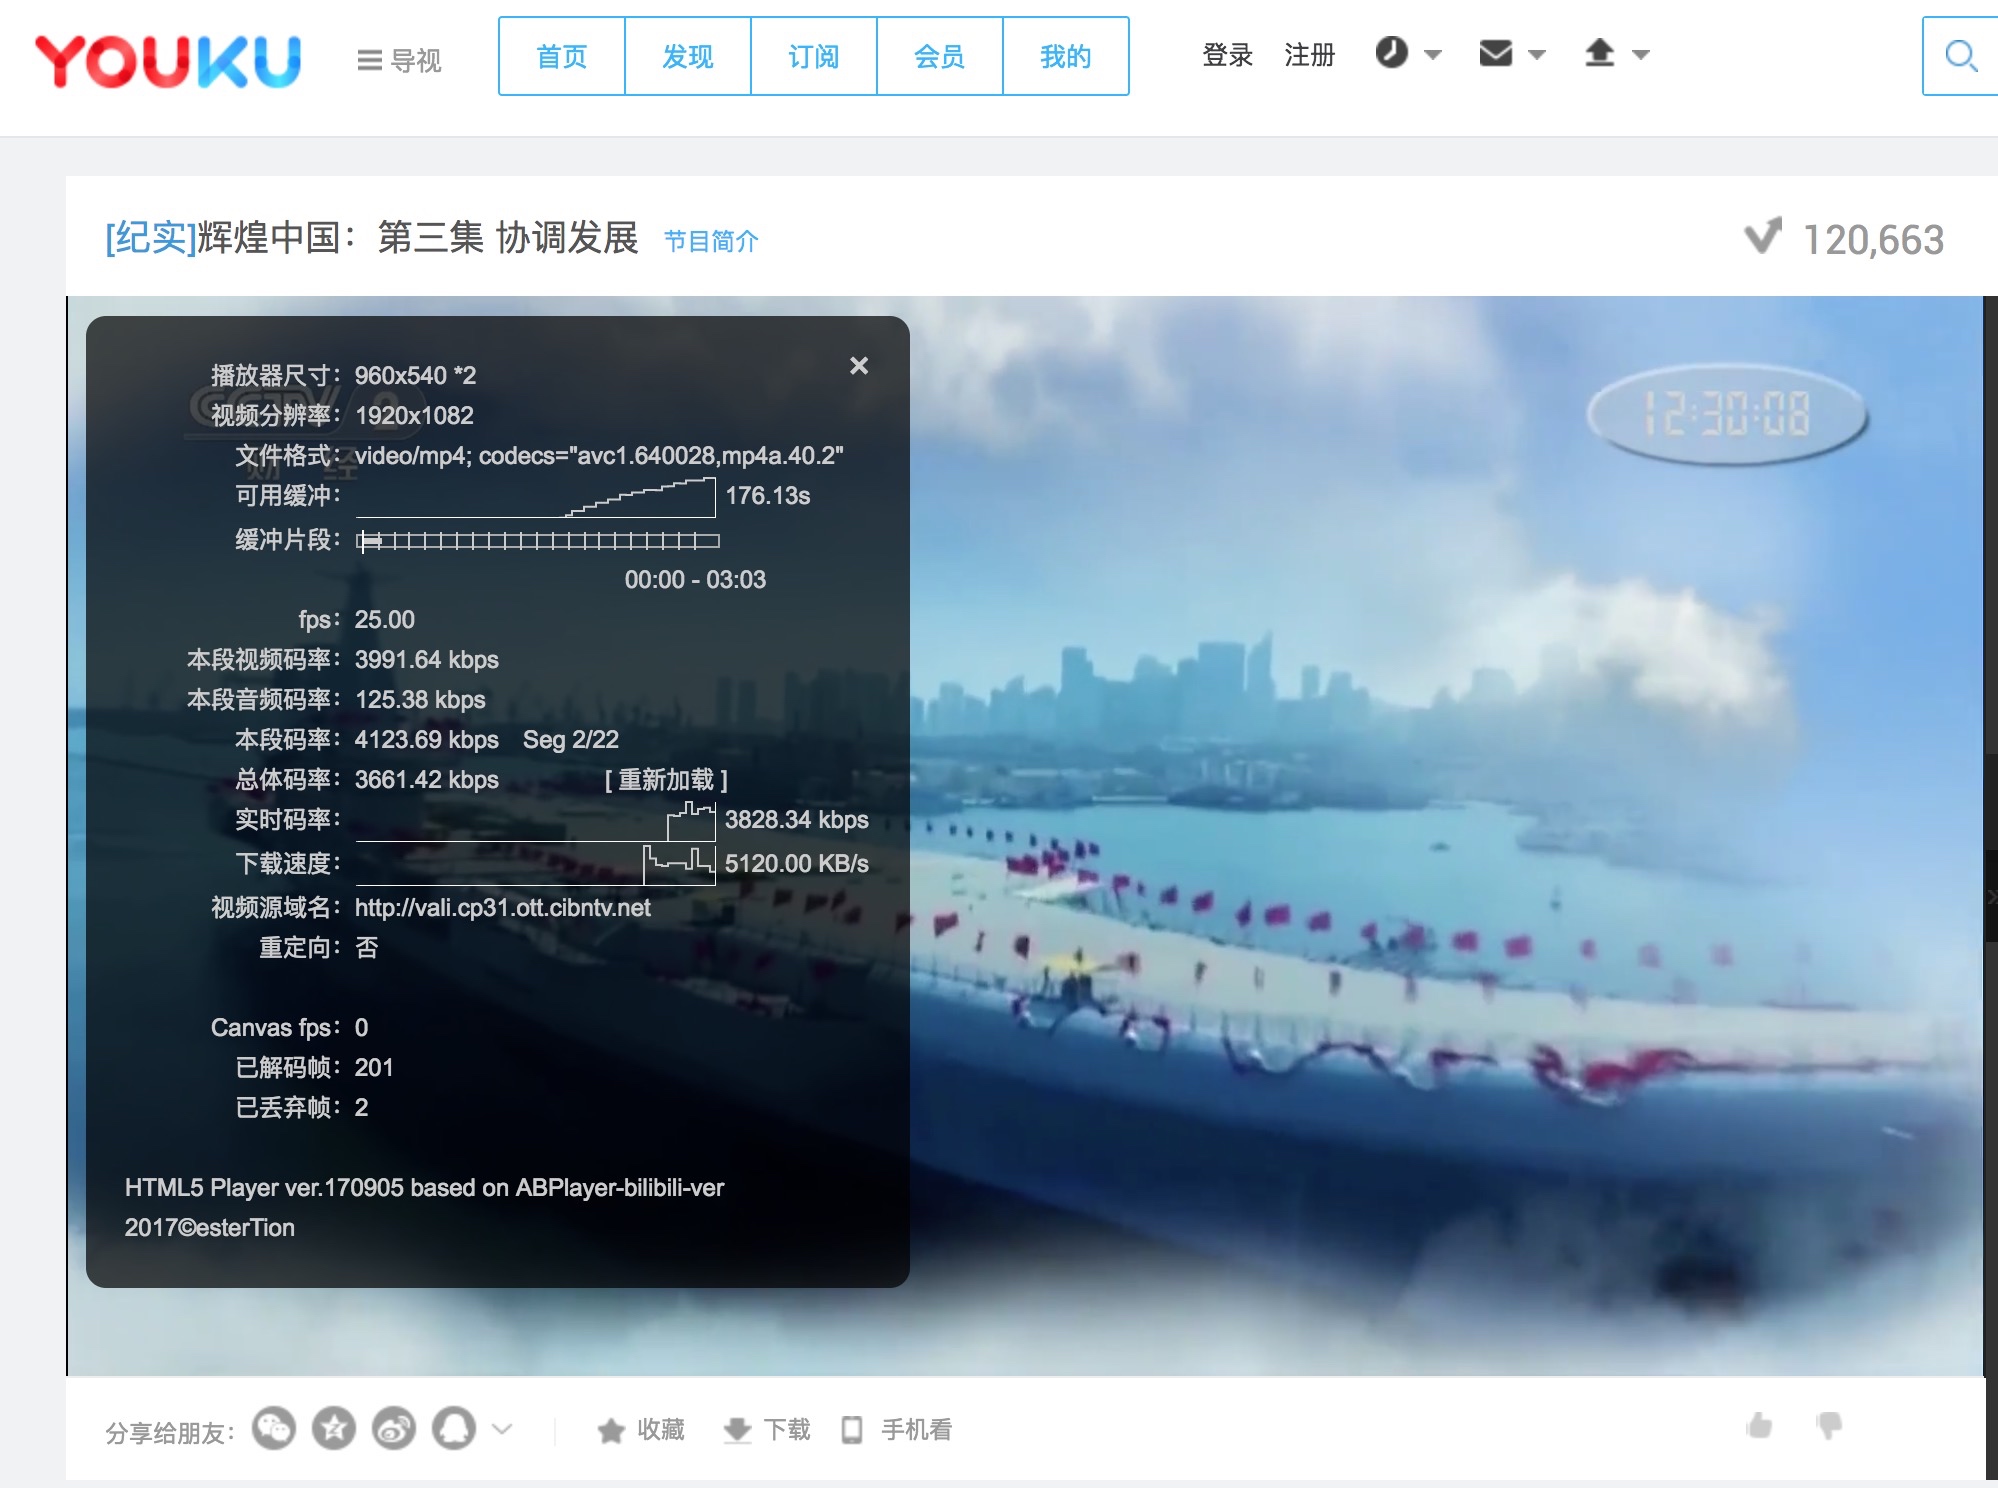Open the watch history clock icon
This screenshot has width=1998, height=1488.
[1391, 53]
